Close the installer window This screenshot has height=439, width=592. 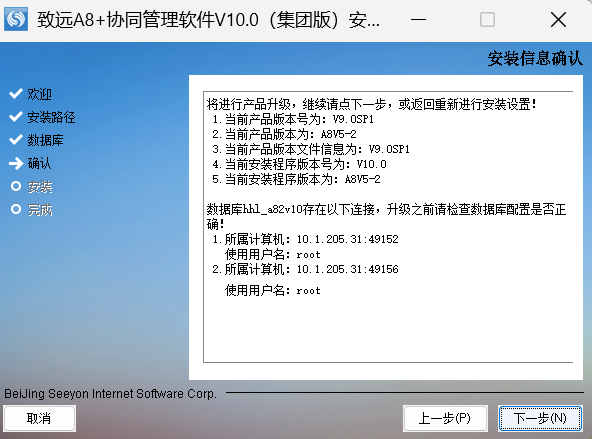point(558,20)
